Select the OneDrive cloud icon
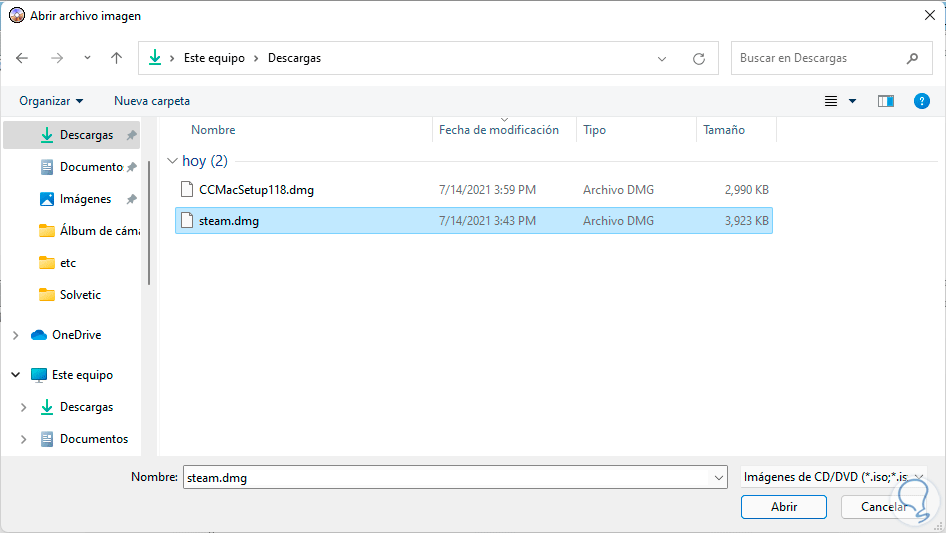The height and width of the screenshot is (533, 946). pos(39,335)
